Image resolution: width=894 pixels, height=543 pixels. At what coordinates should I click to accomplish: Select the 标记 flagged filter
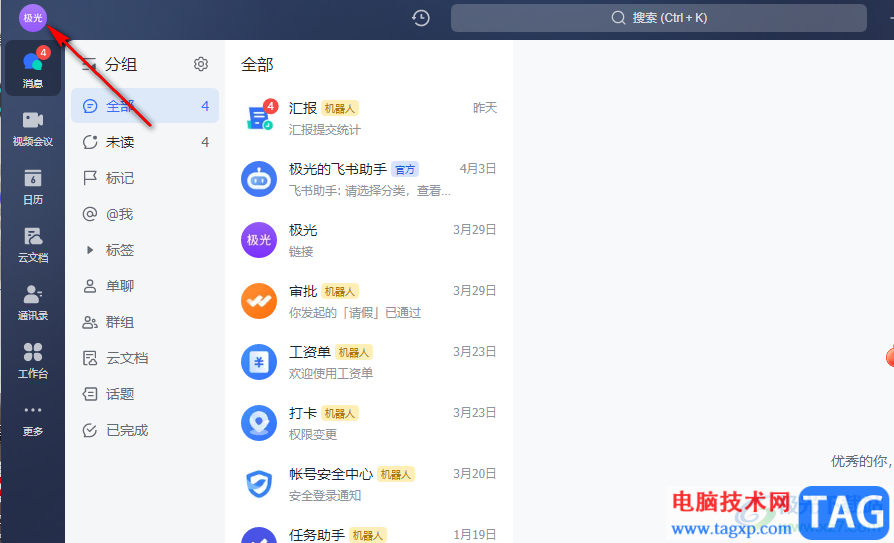click(x=145, y=178)
